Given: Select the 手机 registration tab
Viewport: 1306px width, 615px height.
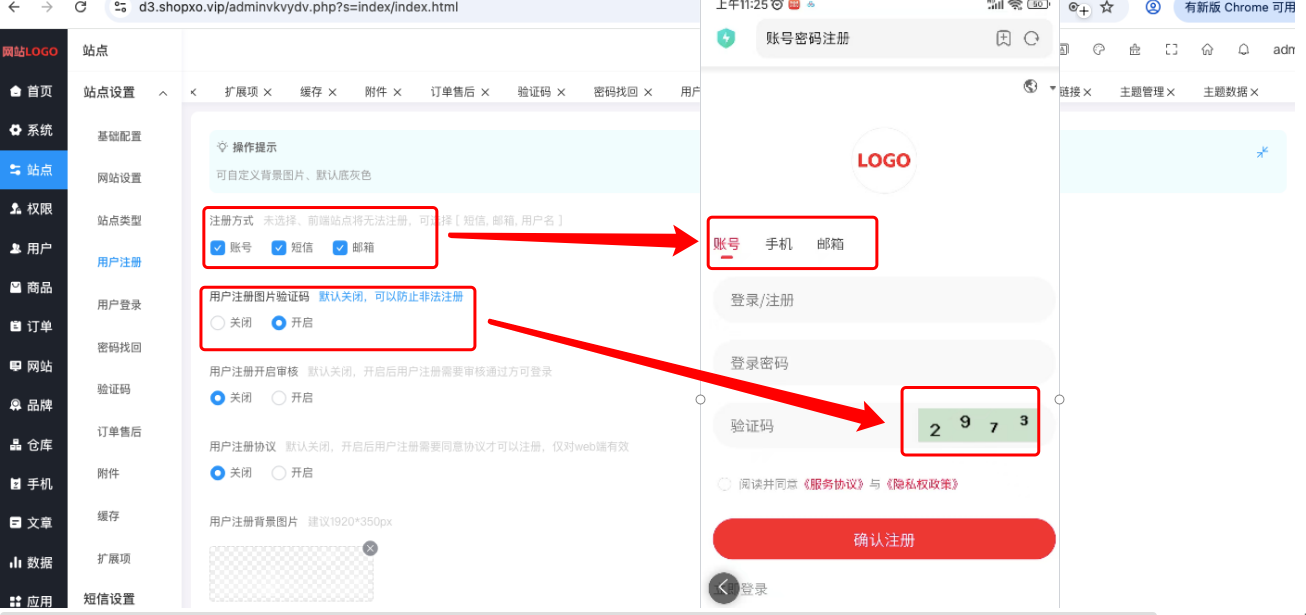Looking at the screenshot, I should pos(779,243).
